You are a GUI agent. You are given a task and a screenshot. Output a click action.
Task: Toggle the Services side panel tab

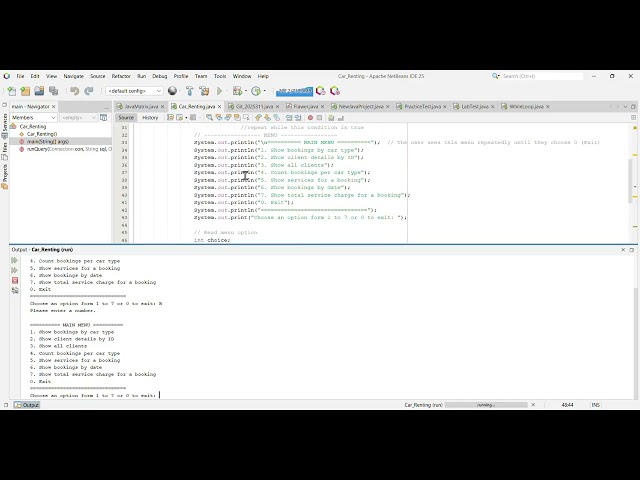click(4, 121)
